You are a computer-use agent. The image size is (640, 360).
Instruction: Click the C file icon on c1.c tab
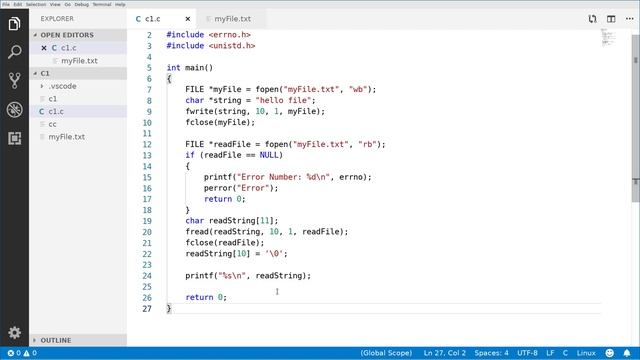(138, 19)
